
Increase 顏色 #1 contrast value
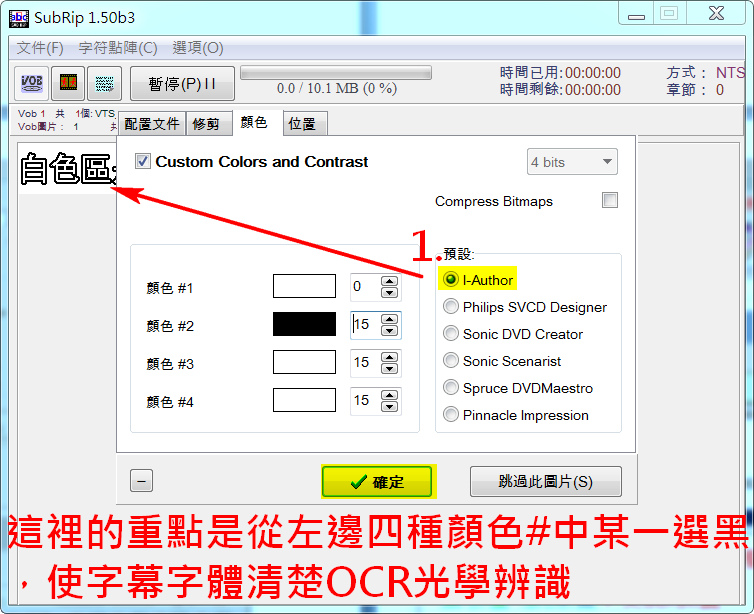(x=390, y=281)
